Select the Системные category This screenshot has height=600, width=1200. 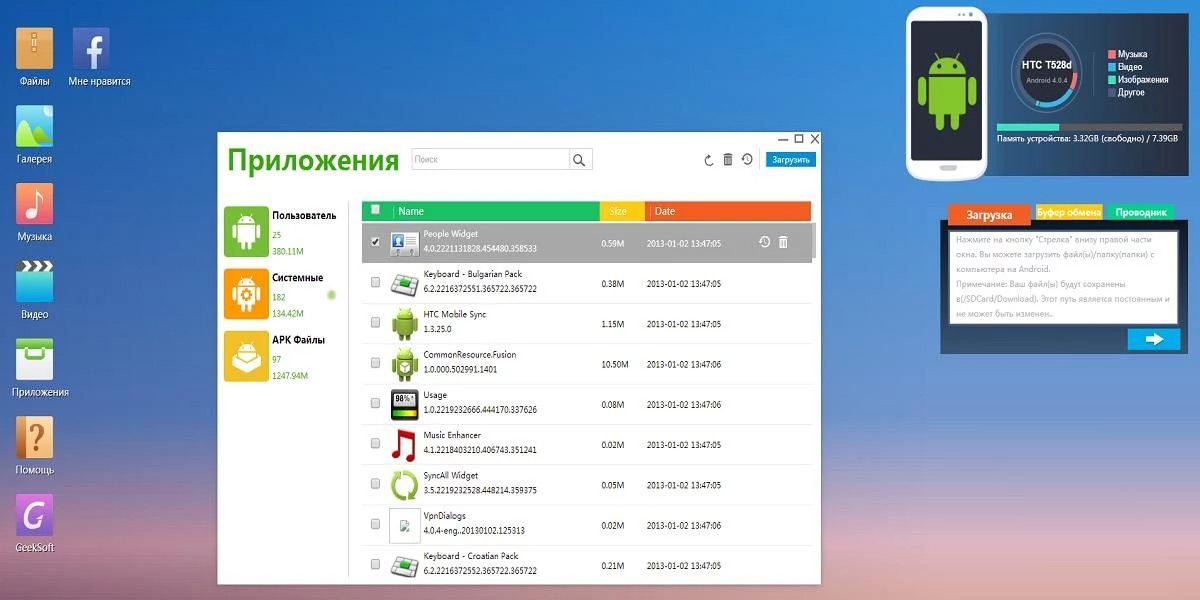point(282,294)
